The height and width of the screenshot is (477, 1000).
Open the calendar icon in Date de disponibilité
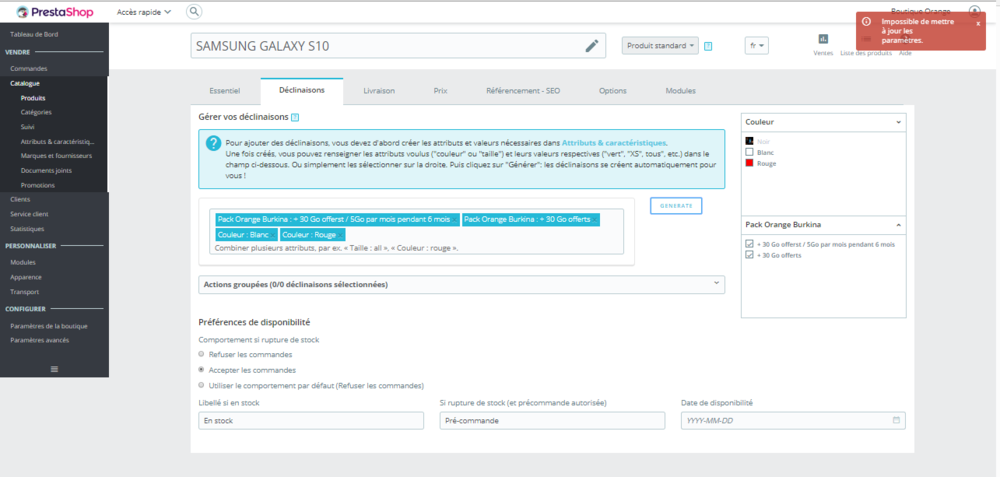click(896, 420)
